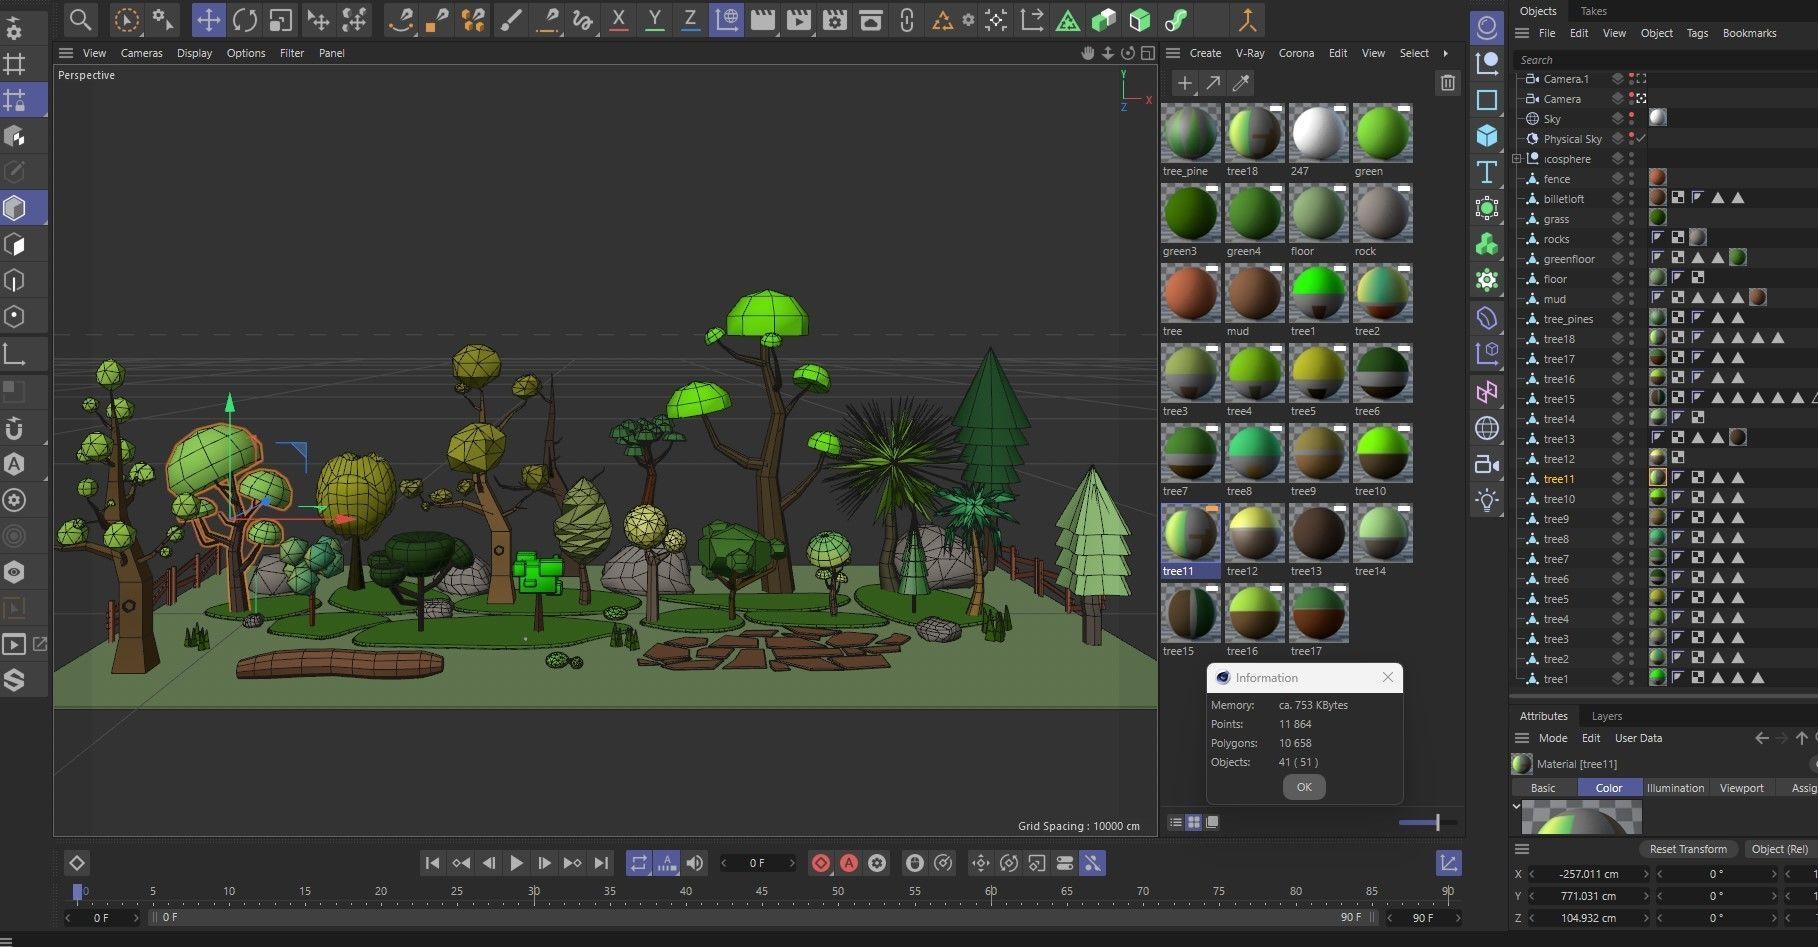Viewport: 1818px width, 947px height.
Task: Toggle X axis lock
Action: 619,19
